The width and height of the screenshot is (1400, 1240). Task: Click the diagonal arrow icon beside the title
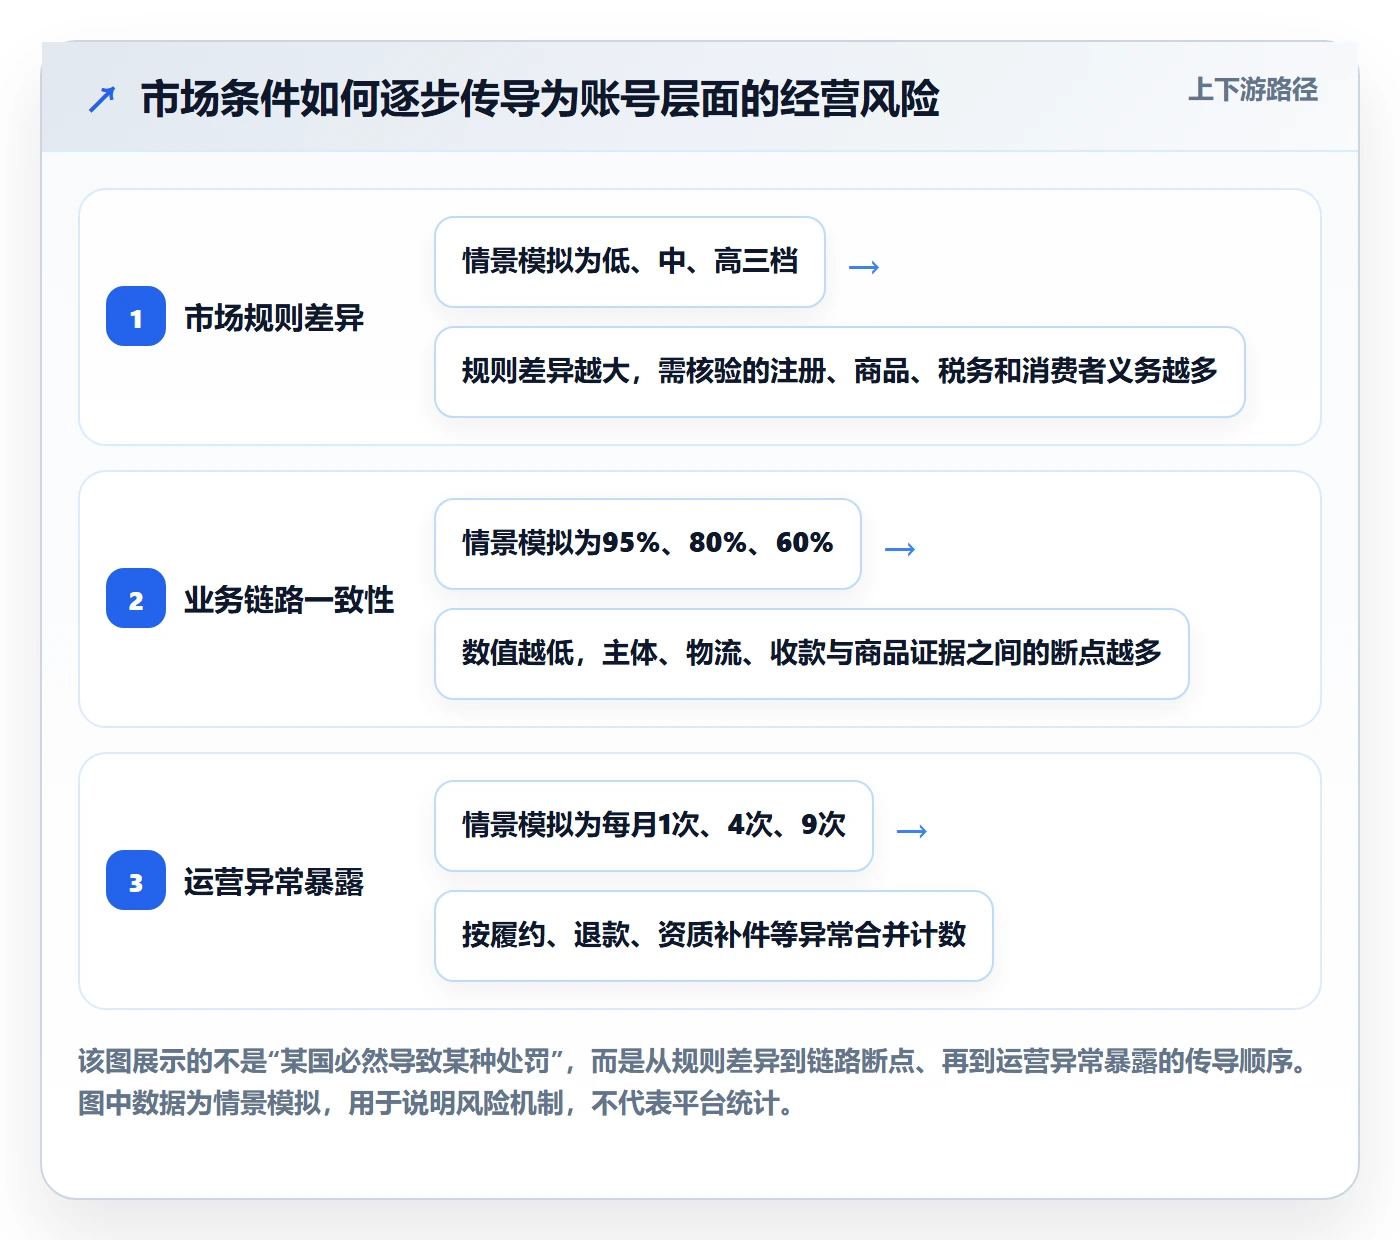tap(102, 99)
